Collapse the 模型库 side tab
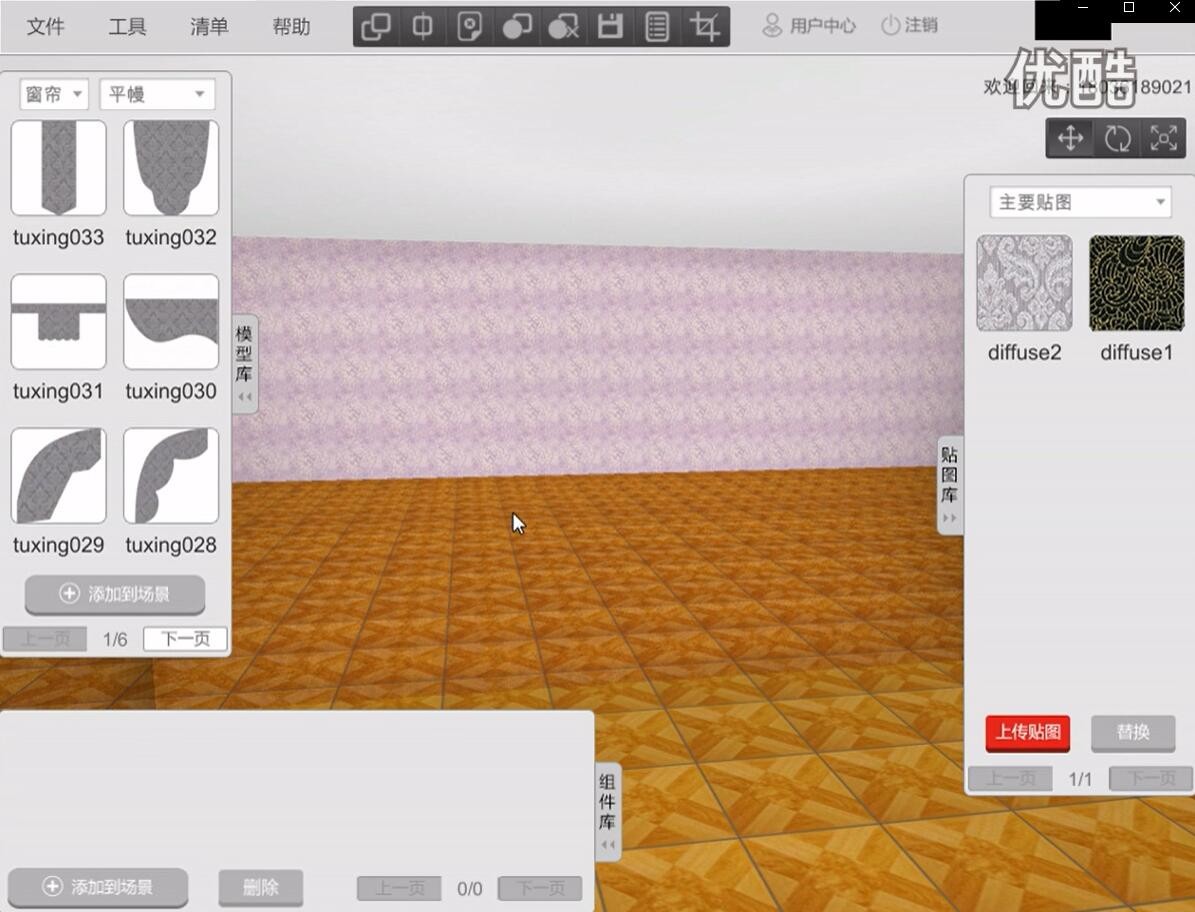Image resolution: width=1195 pixels, height=912 pixels. [245, 364]
